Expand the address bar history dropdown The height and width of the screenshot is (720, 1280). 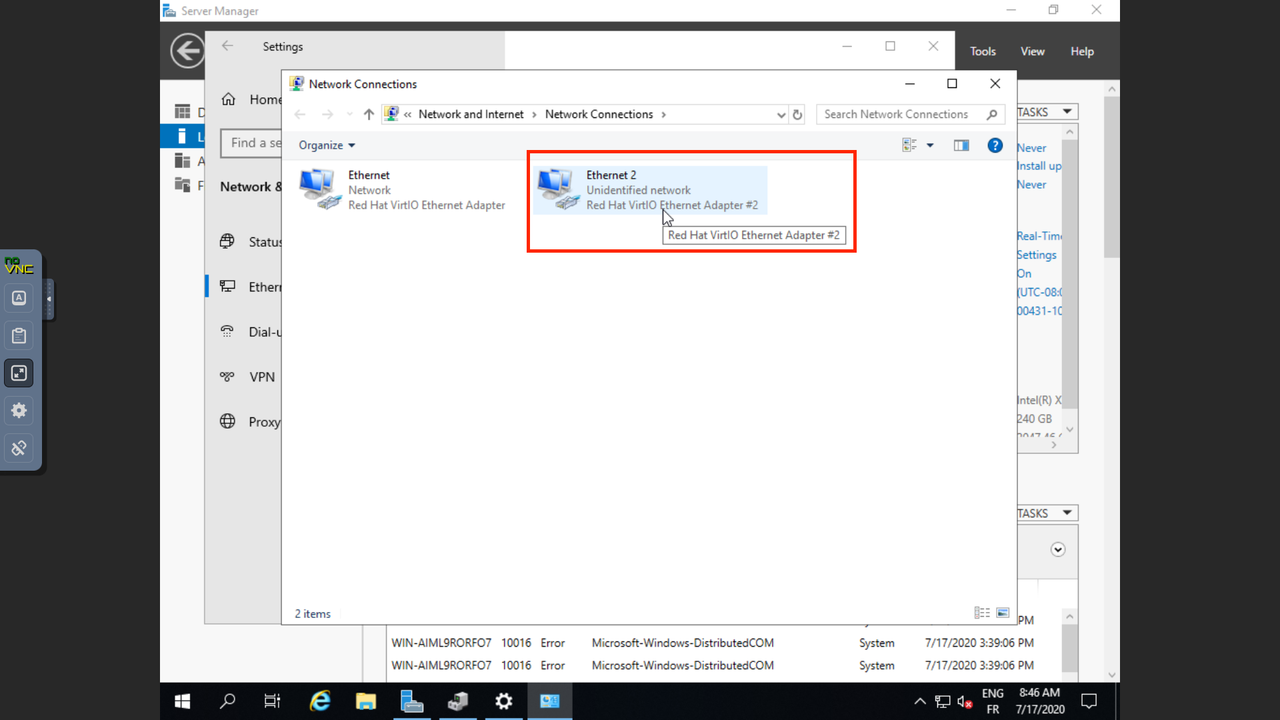pos(781,114)
